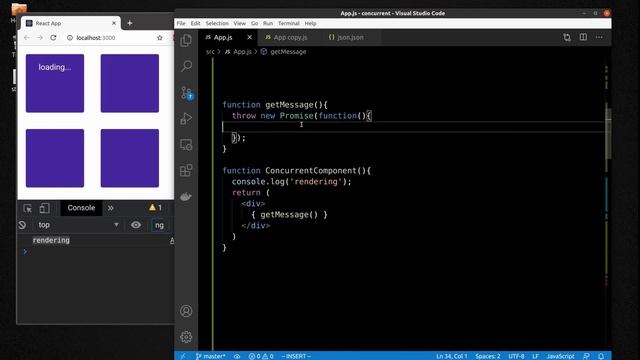Open the Run menu
640x360 pixels.
pos(268,23)
